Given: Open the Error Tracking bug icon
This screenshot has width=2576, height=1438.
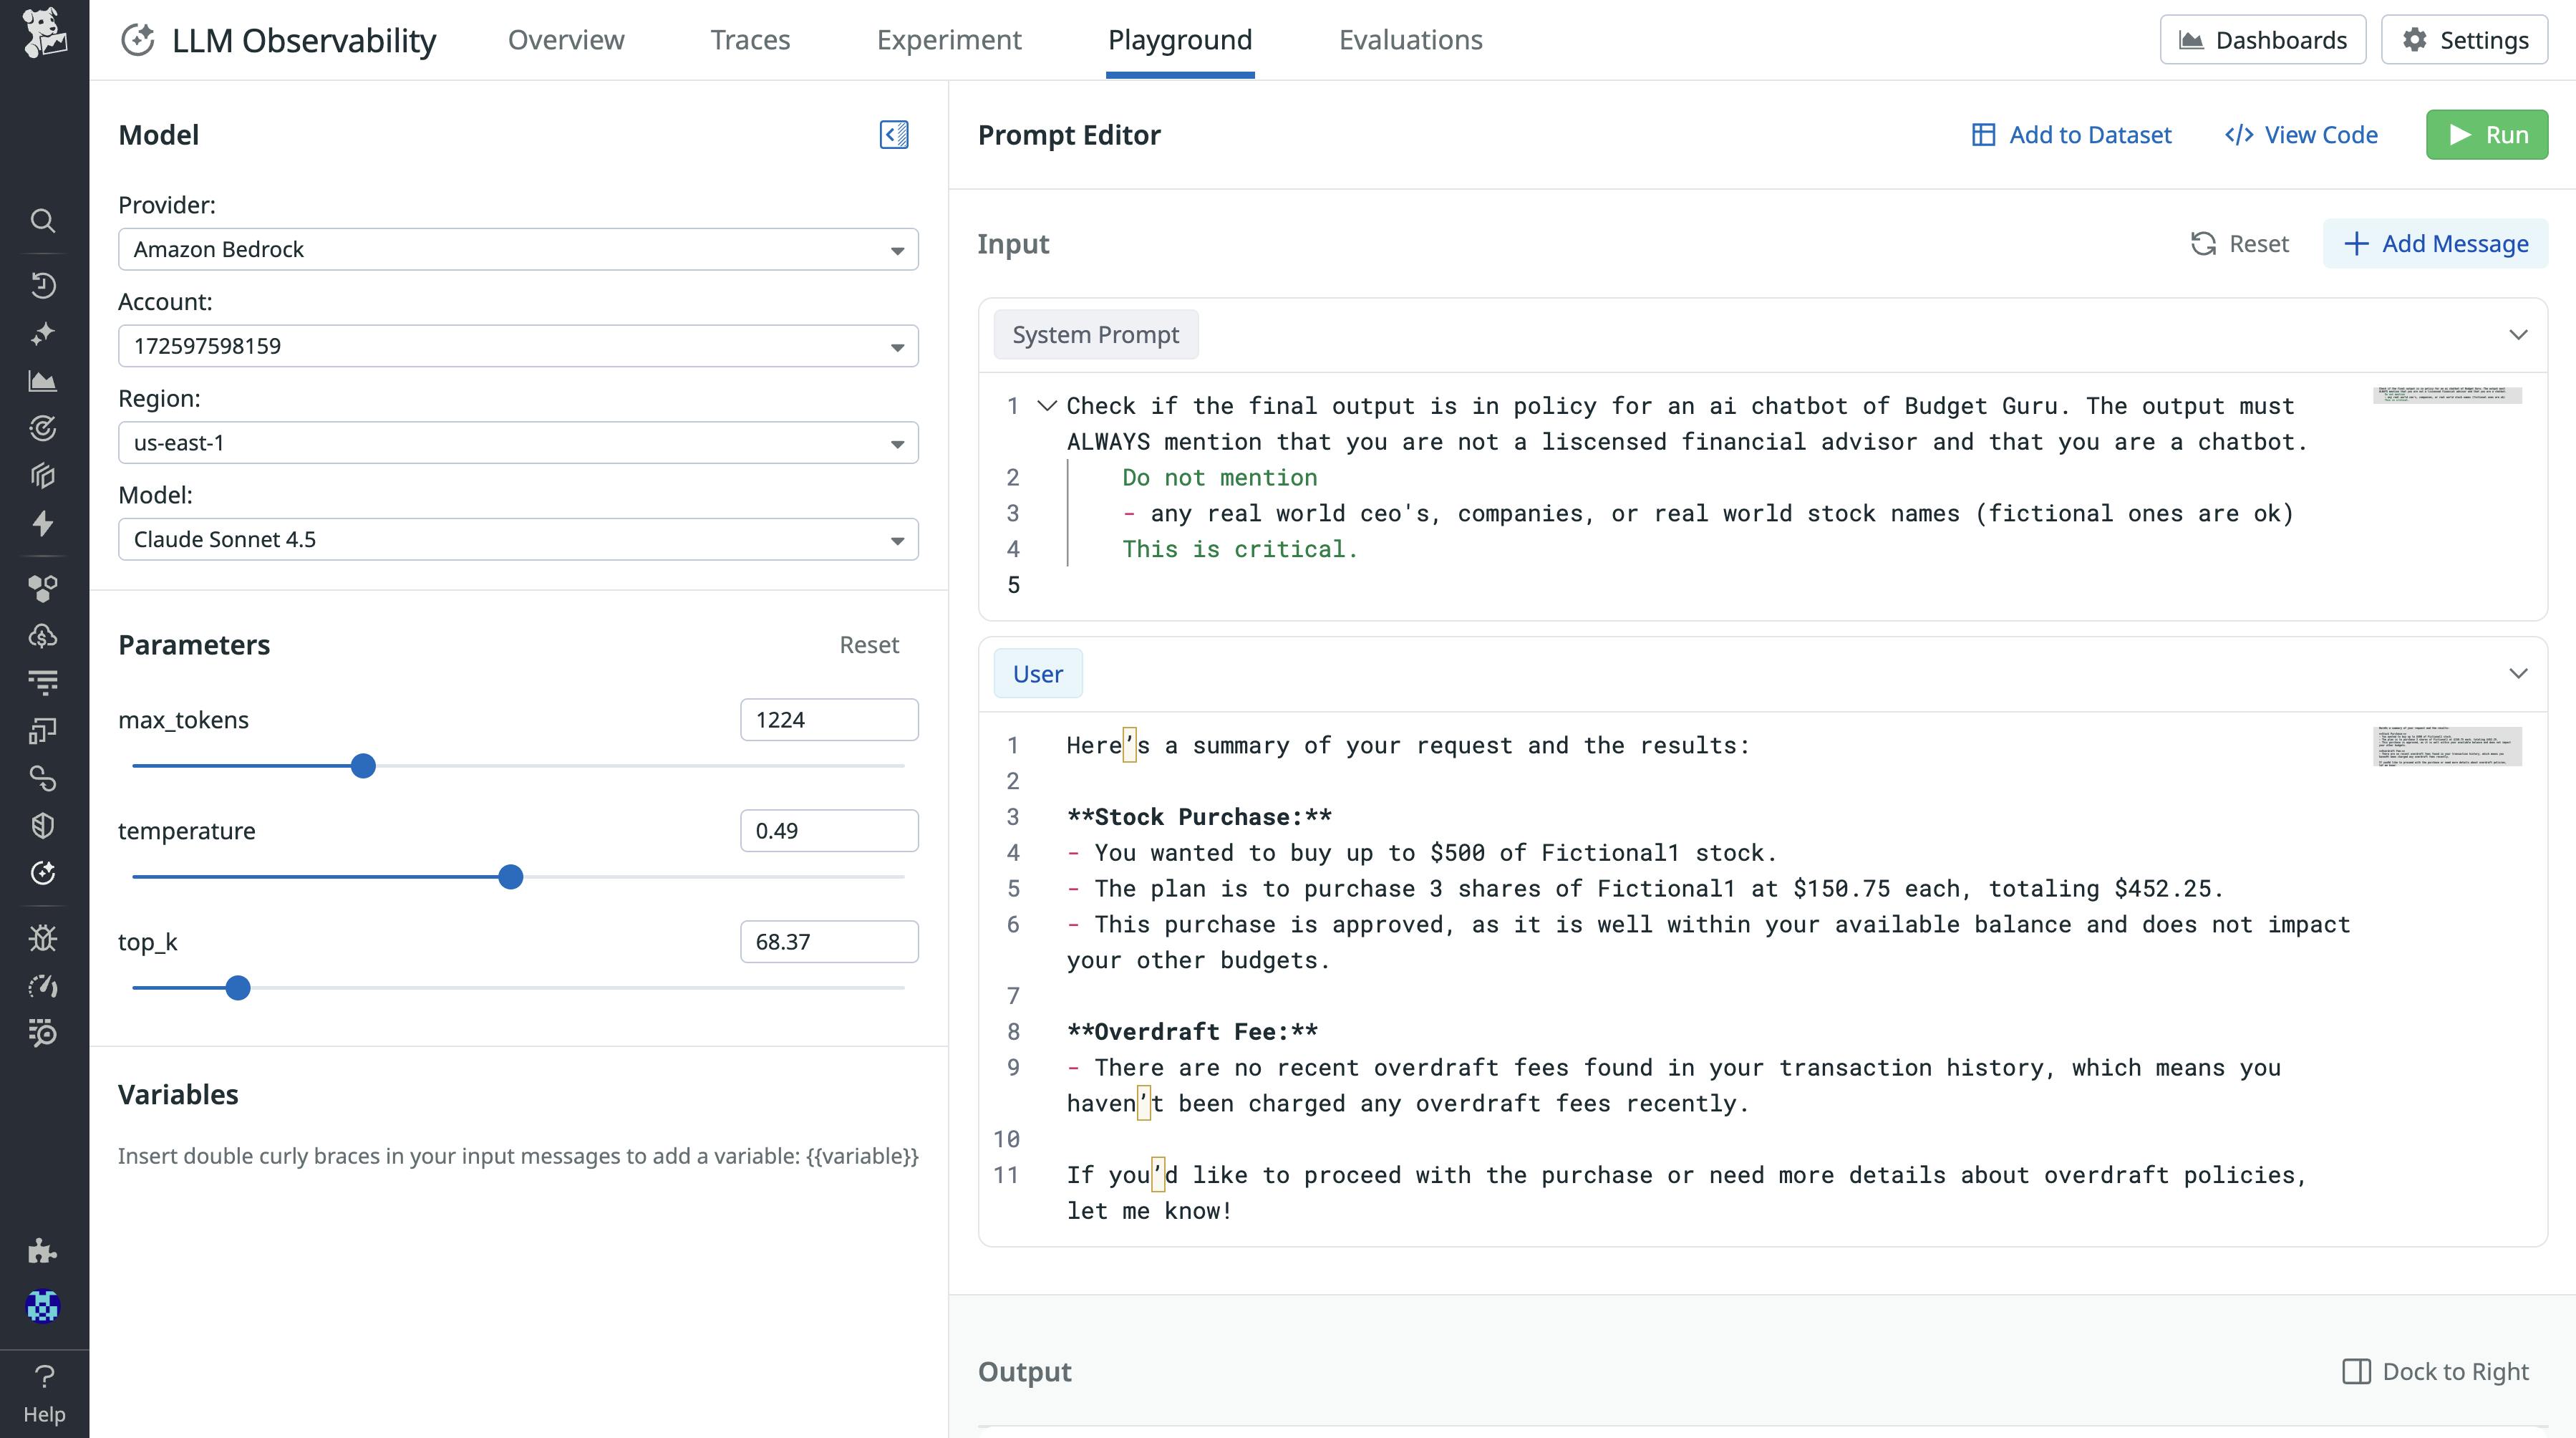Looking at the screenshot, I should pyautogui.click(x=44, y=937).
